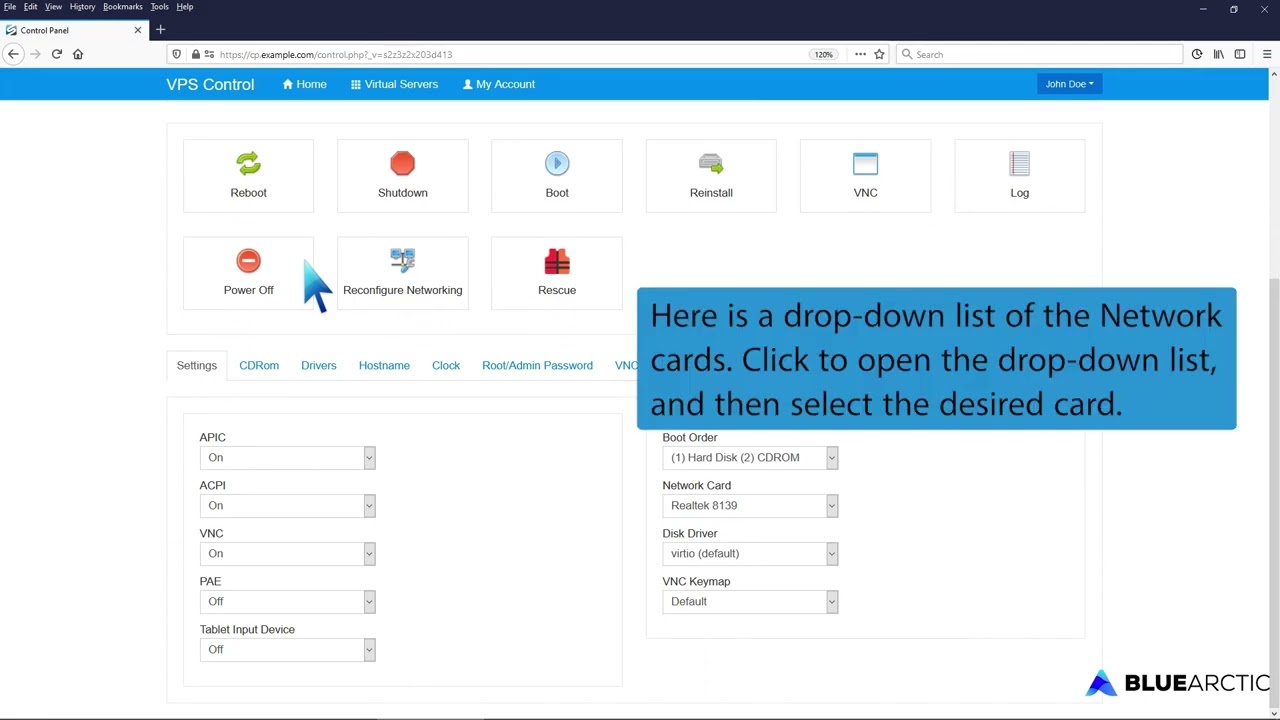Open the Help menu
1280x720 pixels.
pyautogui.click(x=185, y=7)
